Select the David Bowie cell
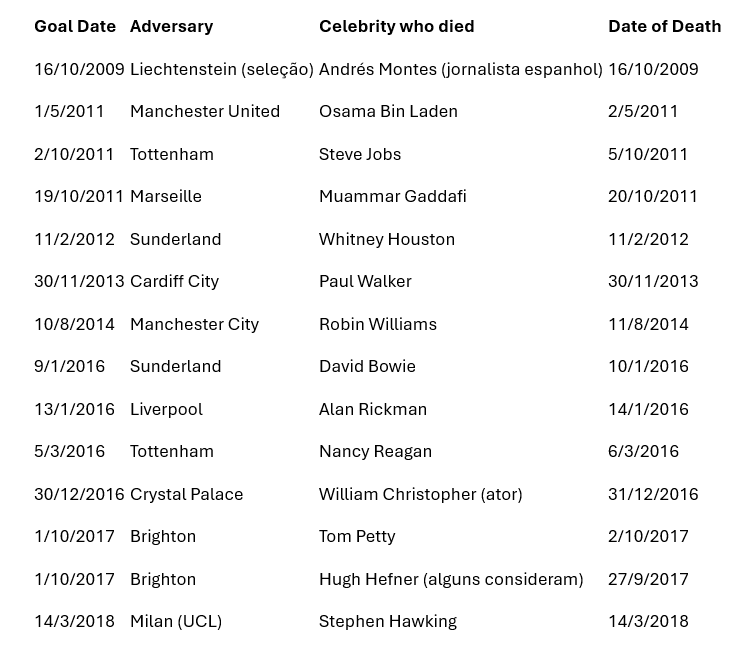The height and width of the screenshot is (645, 730). (x=367, y=367)
